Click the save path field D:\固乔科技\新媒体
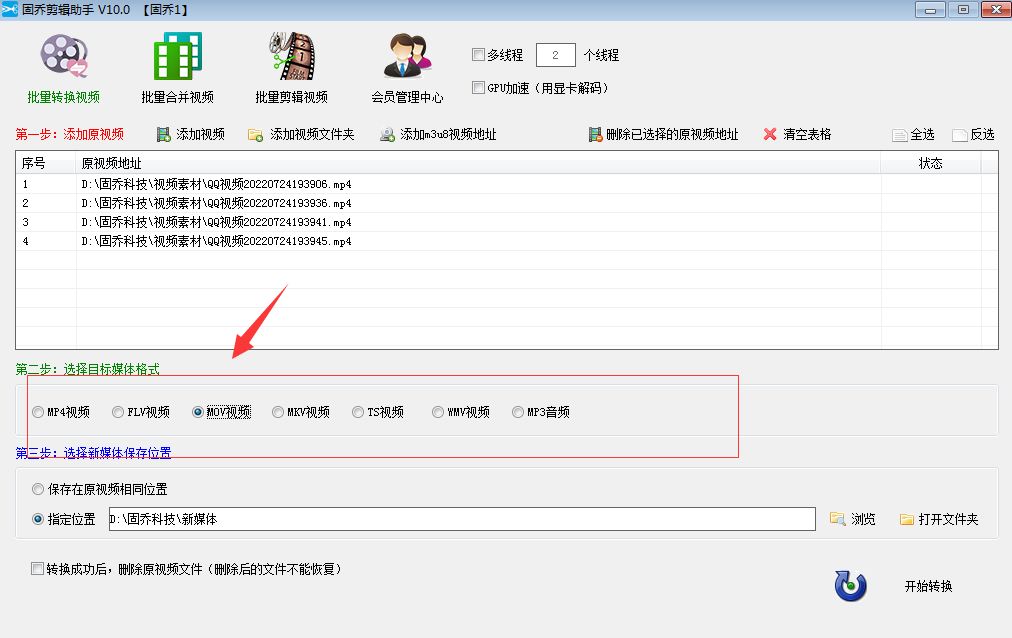 (x=462, y=519)
